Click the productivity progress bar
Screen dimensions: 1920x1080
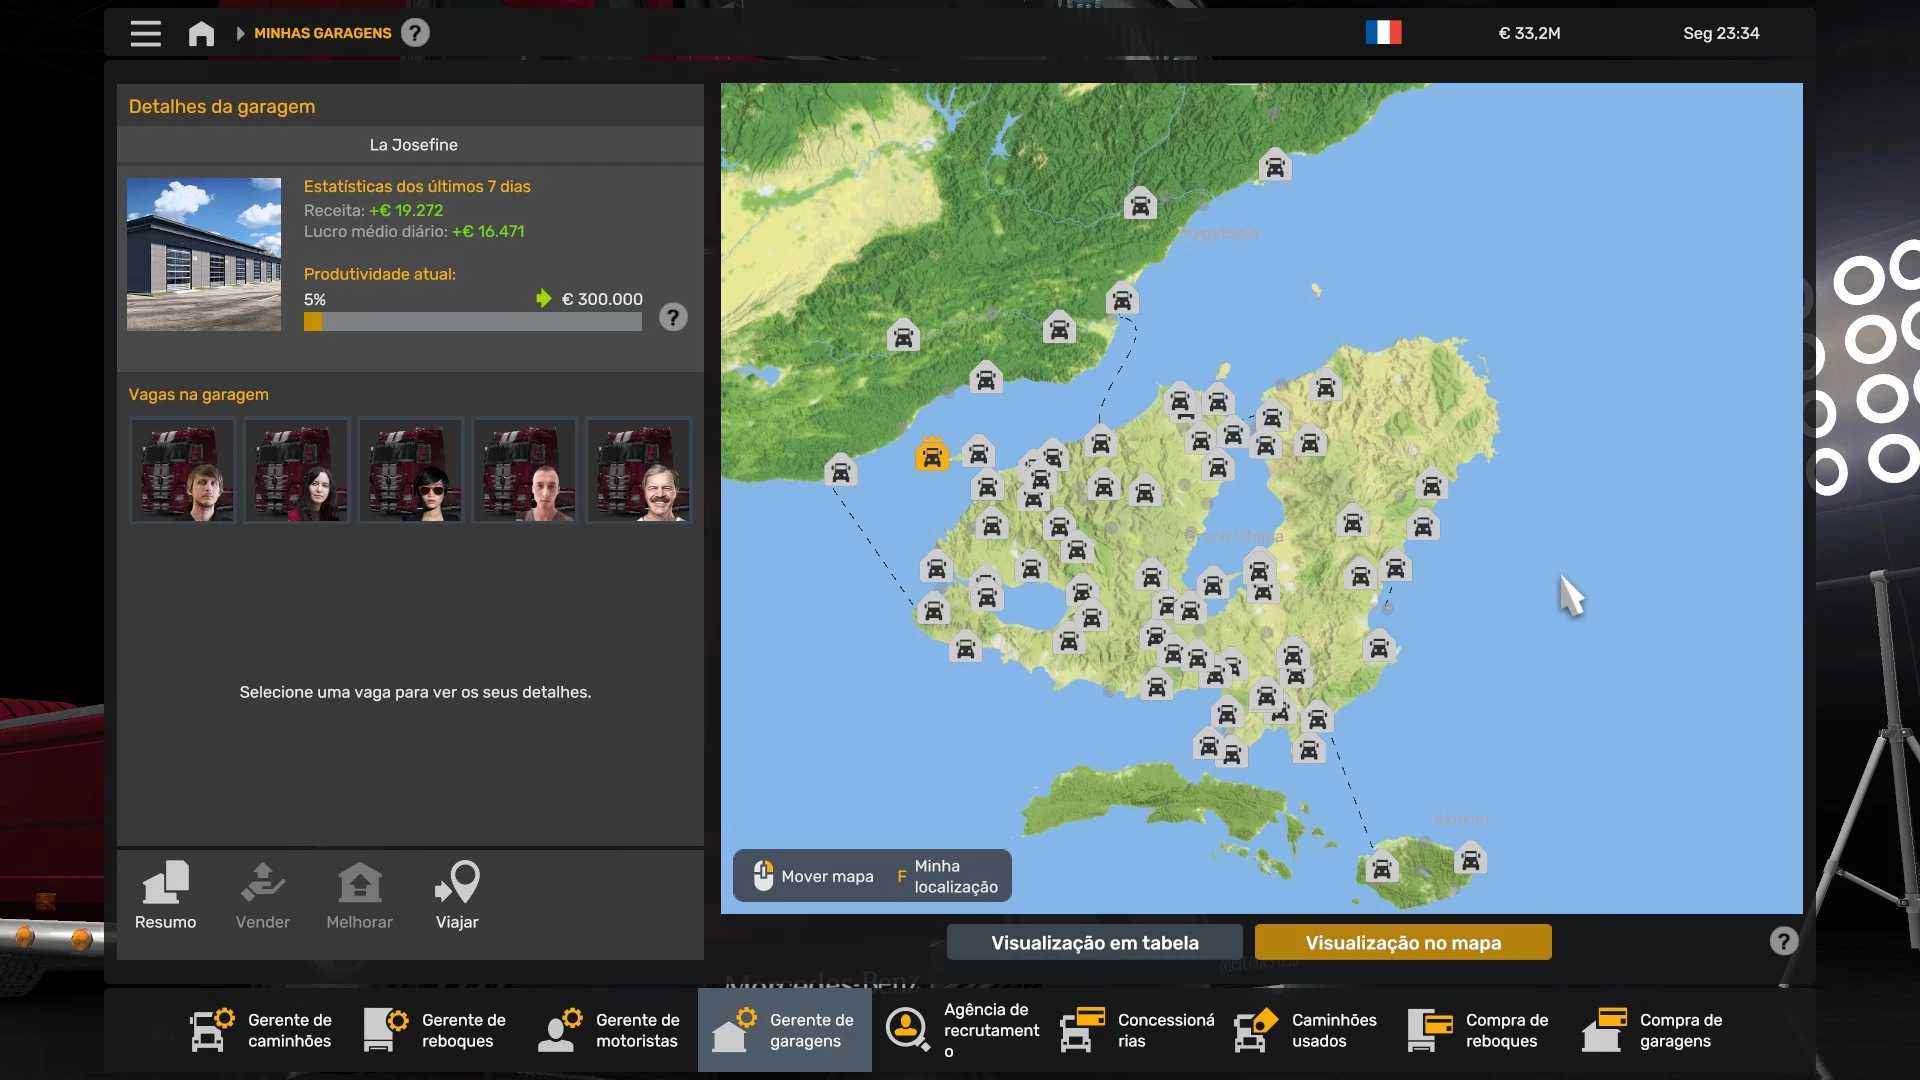pos(472,322)
